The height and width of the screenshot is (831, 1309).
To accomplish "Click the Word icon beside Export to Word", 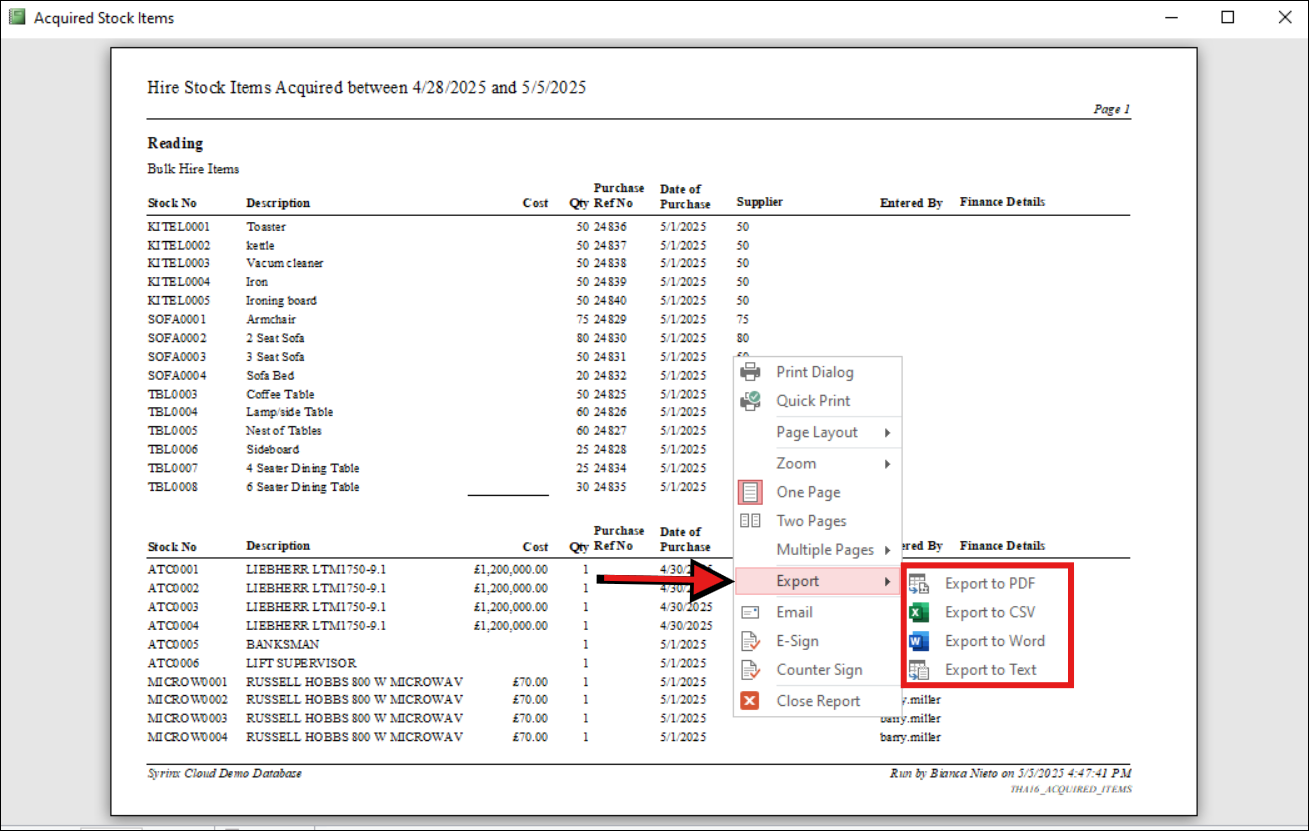I will click(x=919, y=641).
